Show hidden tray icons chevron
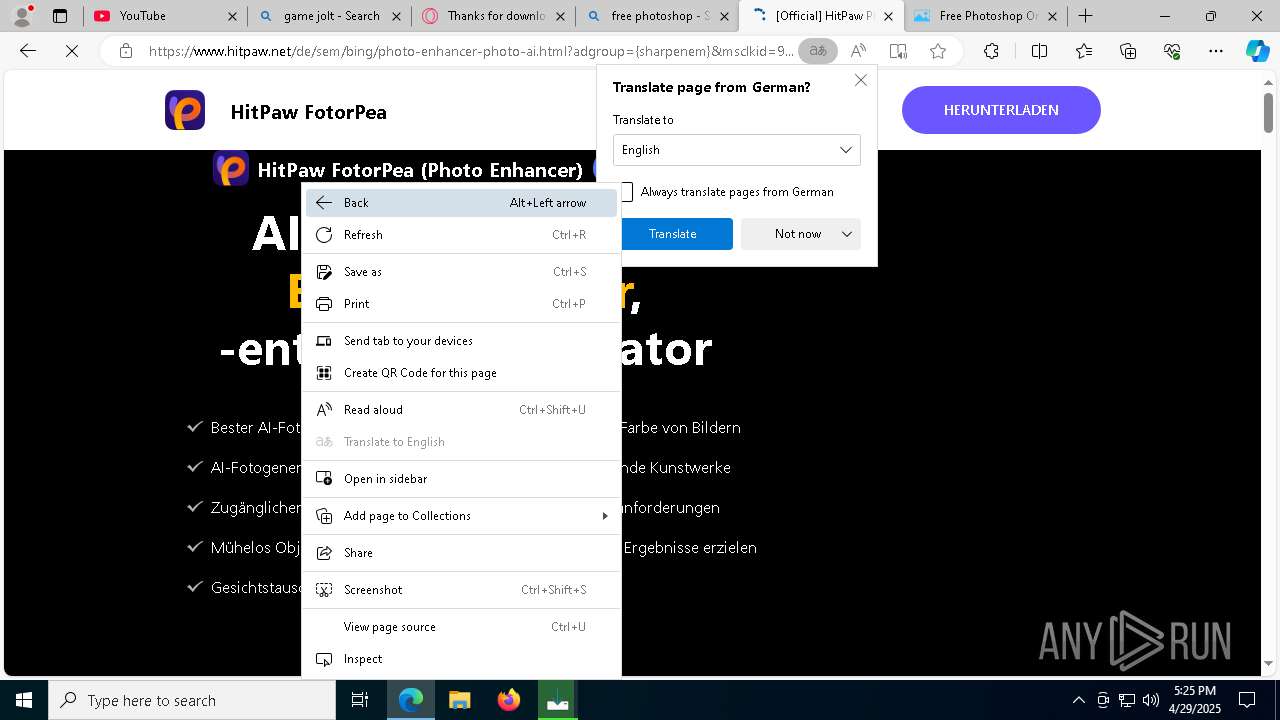The height and width of the screenshot is (720, 1280). tap(1078, 700)
